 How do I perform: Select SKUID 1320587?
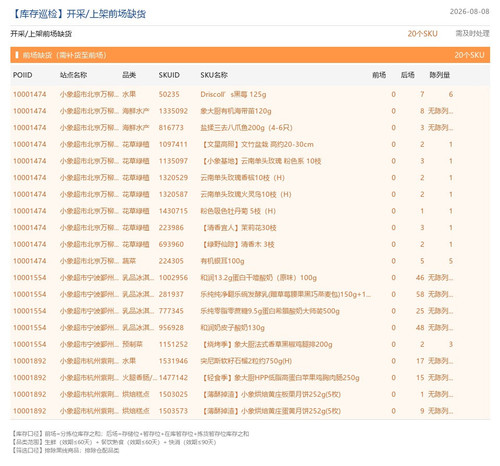tap(173, 194)
